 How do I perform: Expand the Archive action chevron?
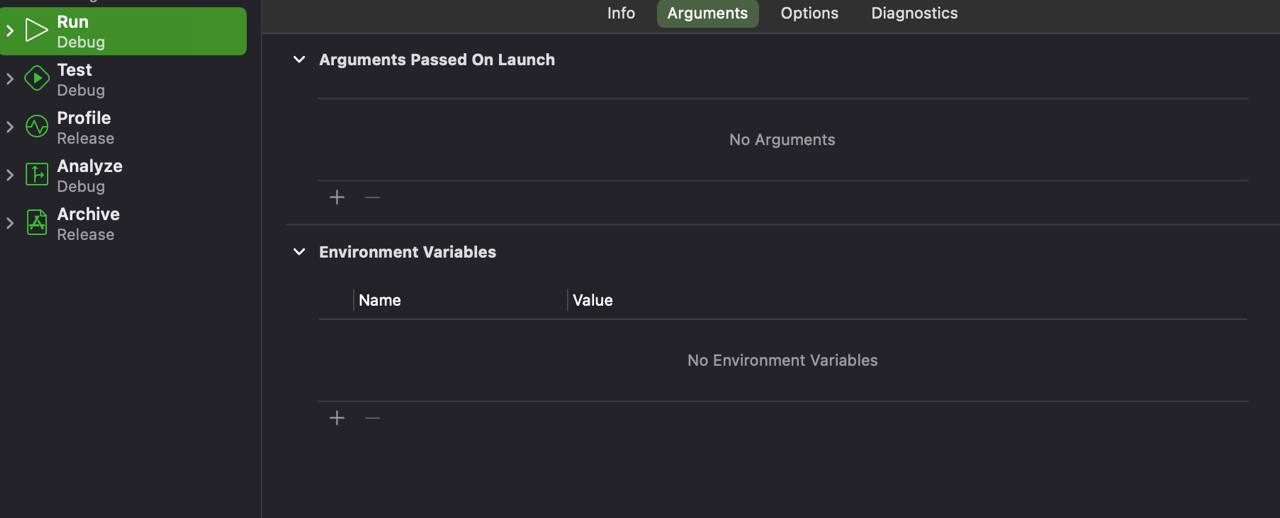point(10,223)
